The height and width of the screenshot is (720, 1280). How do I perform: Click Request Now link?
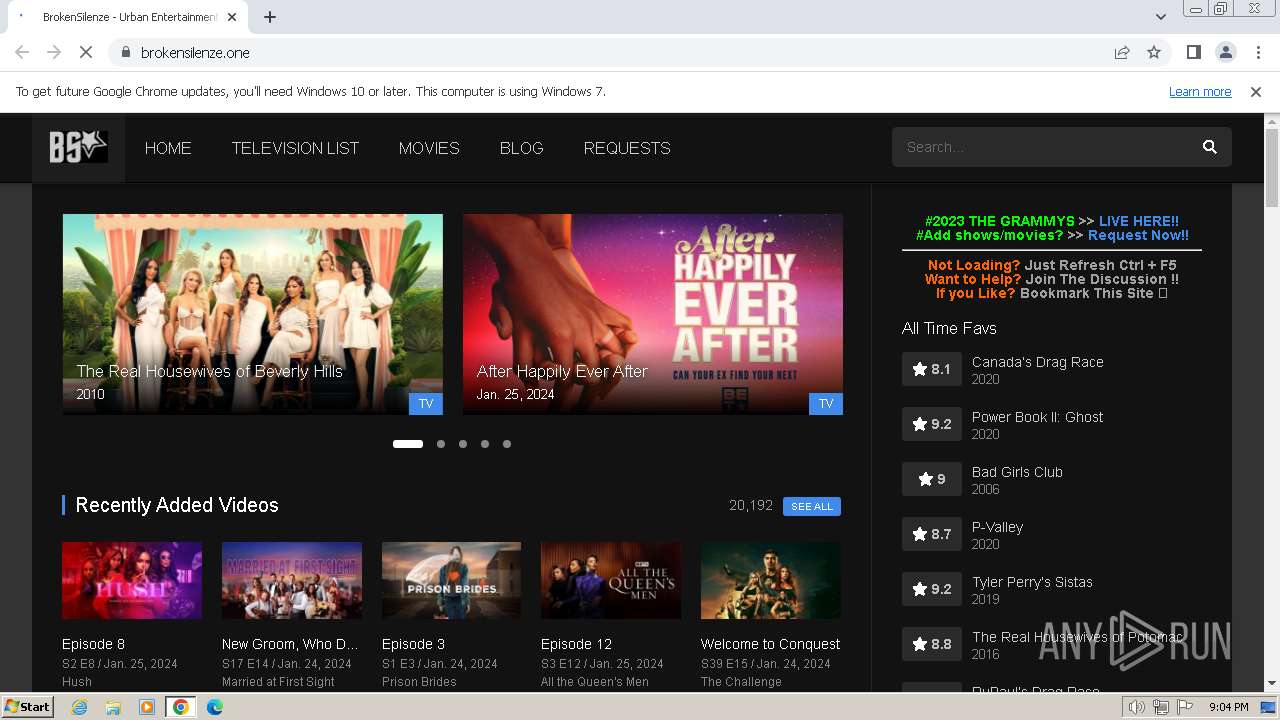[1138, 235]
